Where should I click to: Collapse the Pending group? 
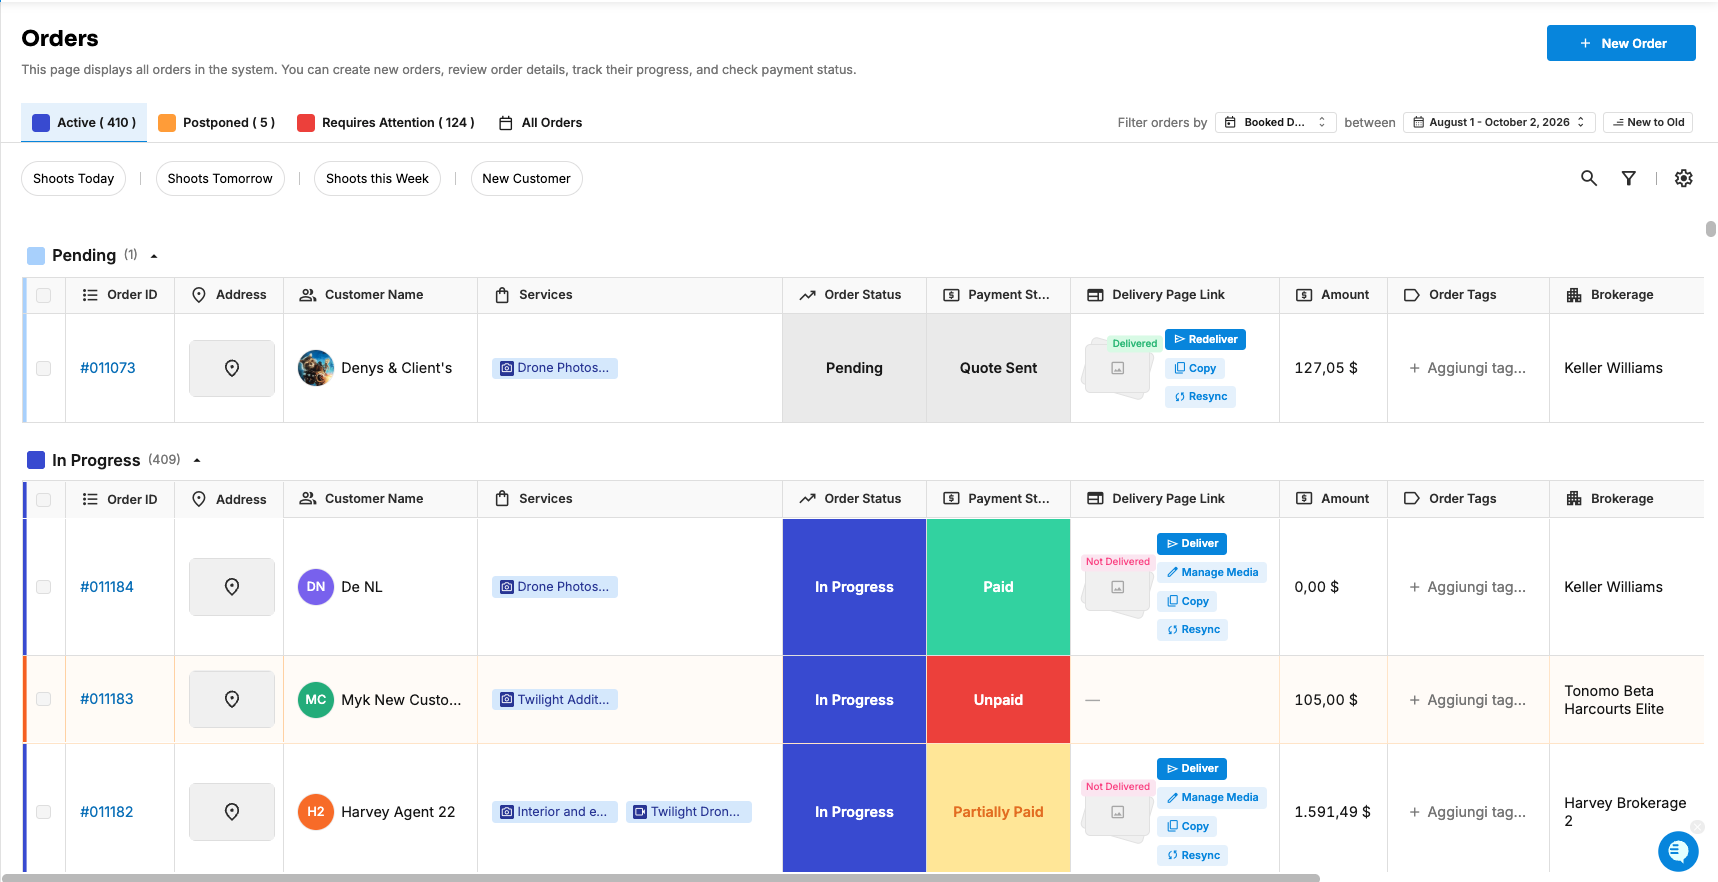(154, 256)
